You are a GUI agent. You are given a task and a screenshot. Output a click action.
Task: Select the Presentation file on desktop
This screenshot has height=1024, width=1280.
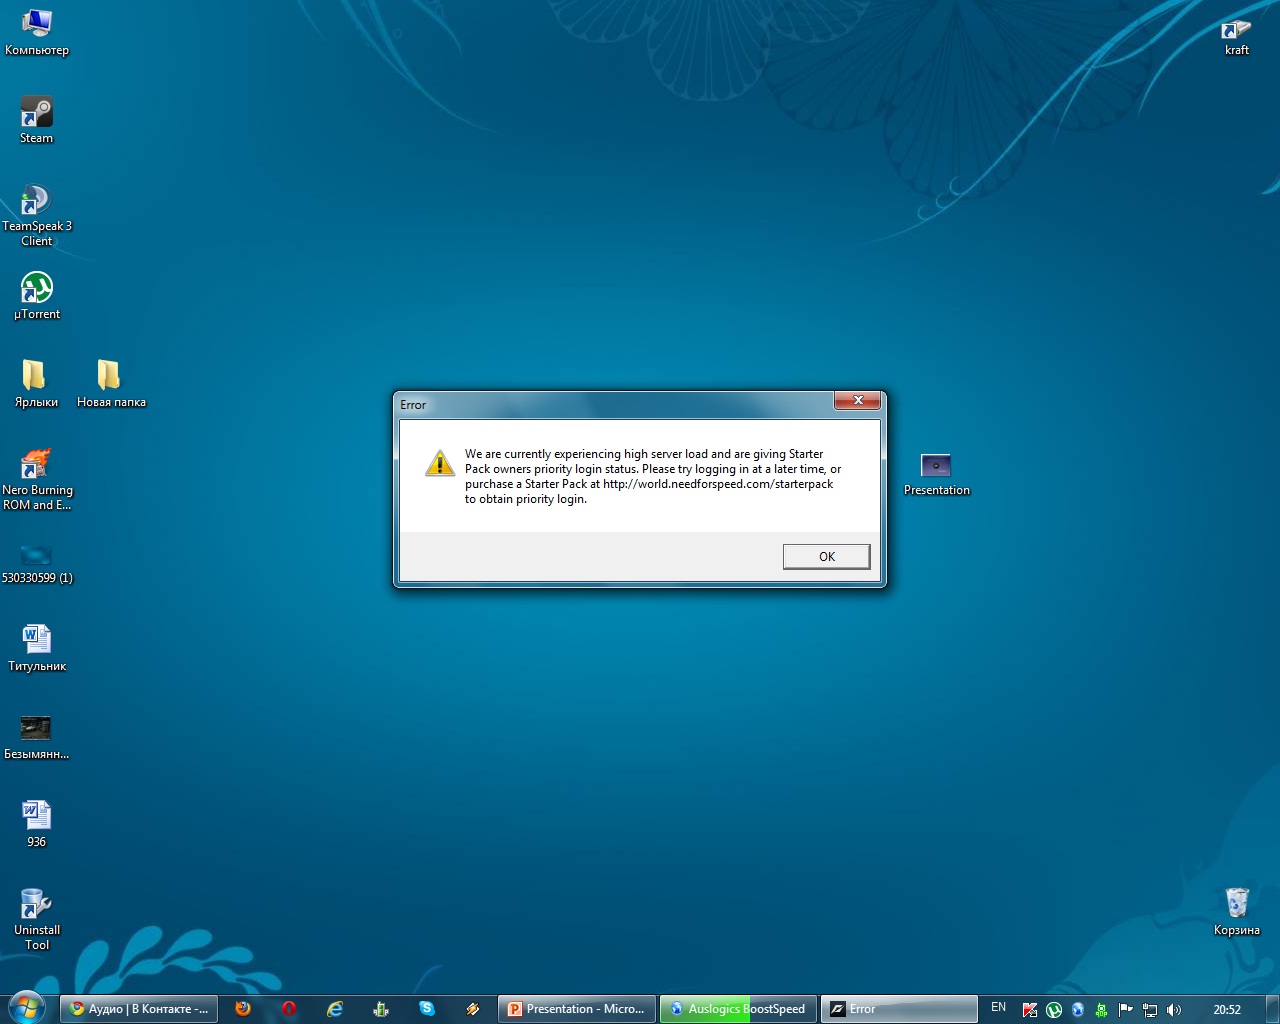click(x=937, y=474)
